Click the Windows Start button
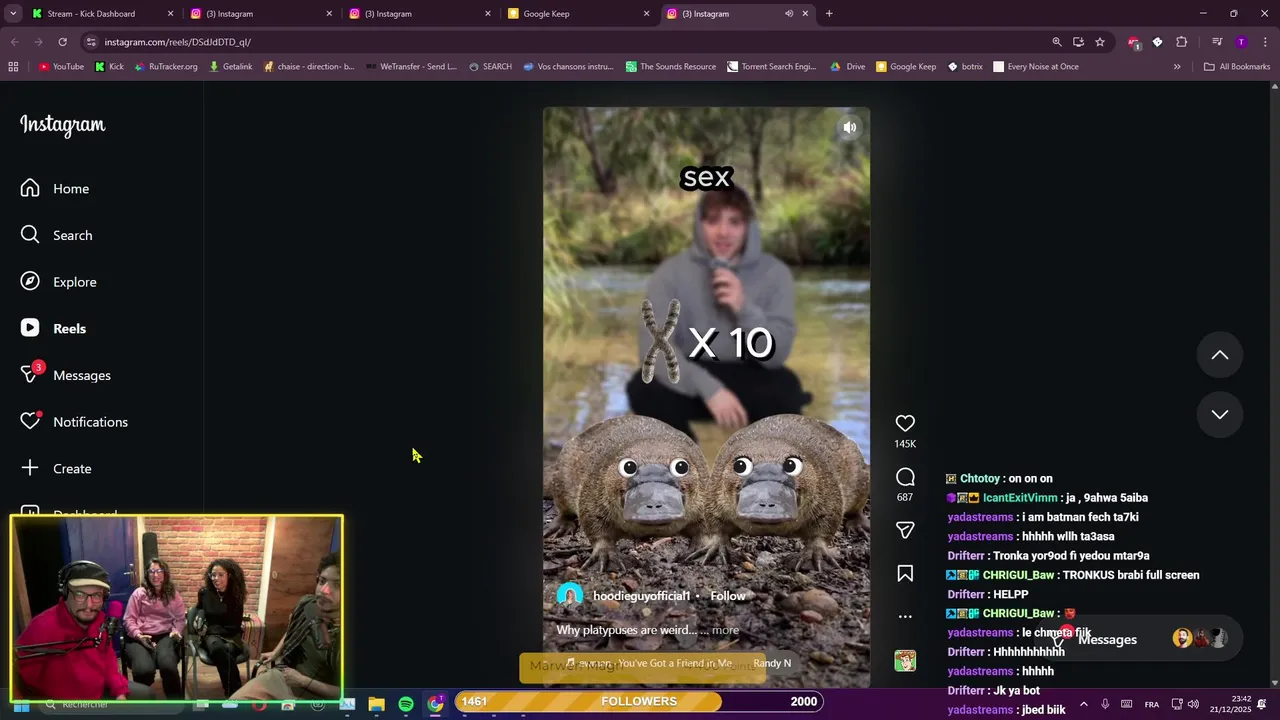 click(20, 705)
